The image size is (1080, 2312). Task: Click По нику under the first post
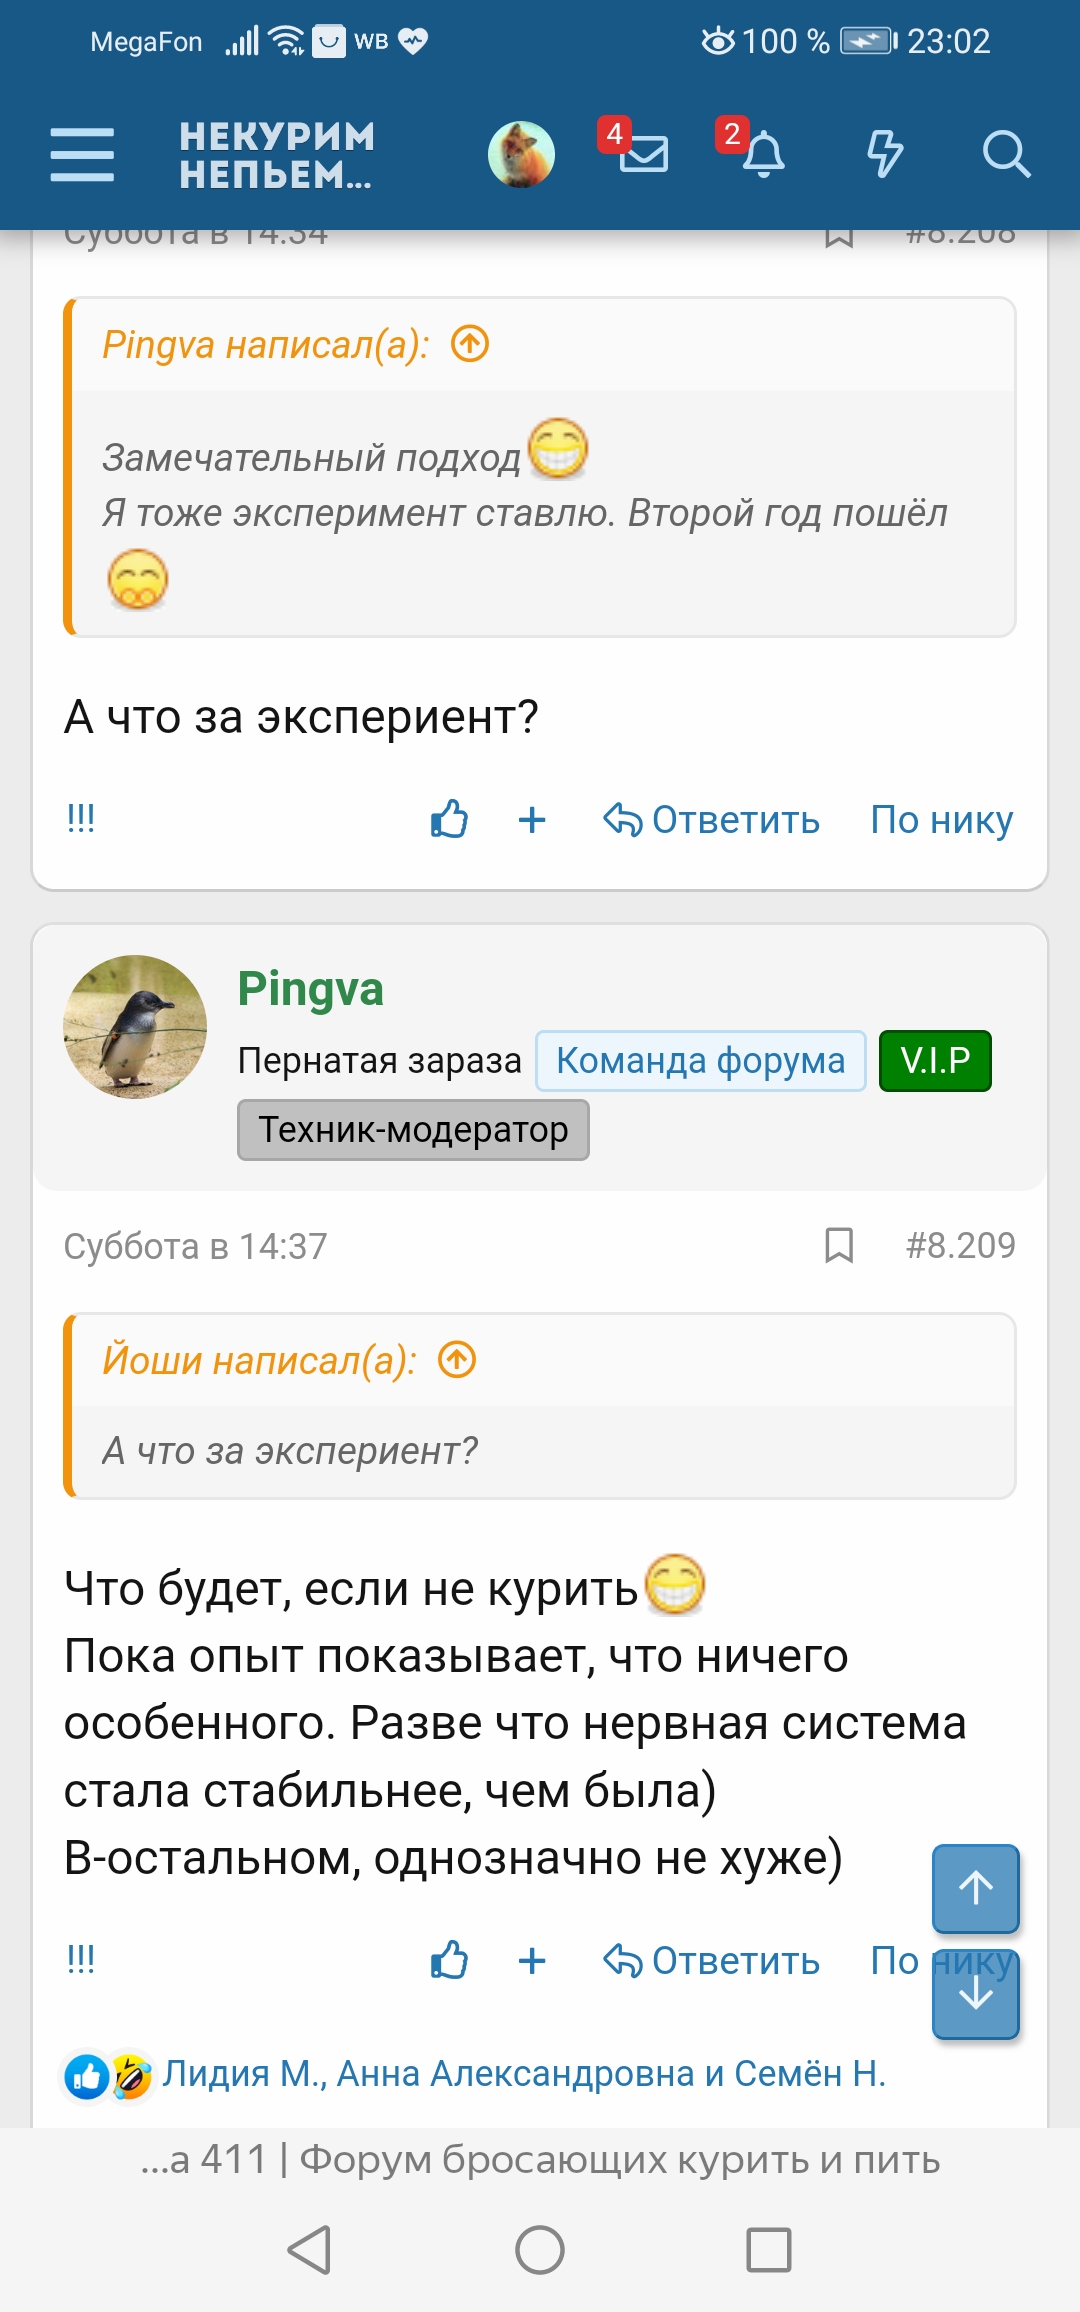click(941, 820)
